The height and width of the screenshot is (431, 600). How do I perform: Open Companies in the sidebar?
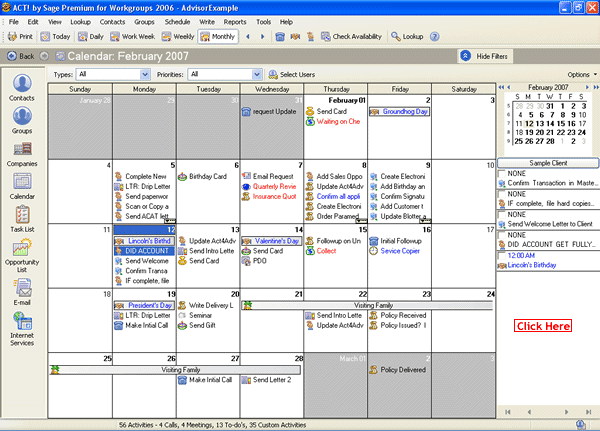(22, 153)
